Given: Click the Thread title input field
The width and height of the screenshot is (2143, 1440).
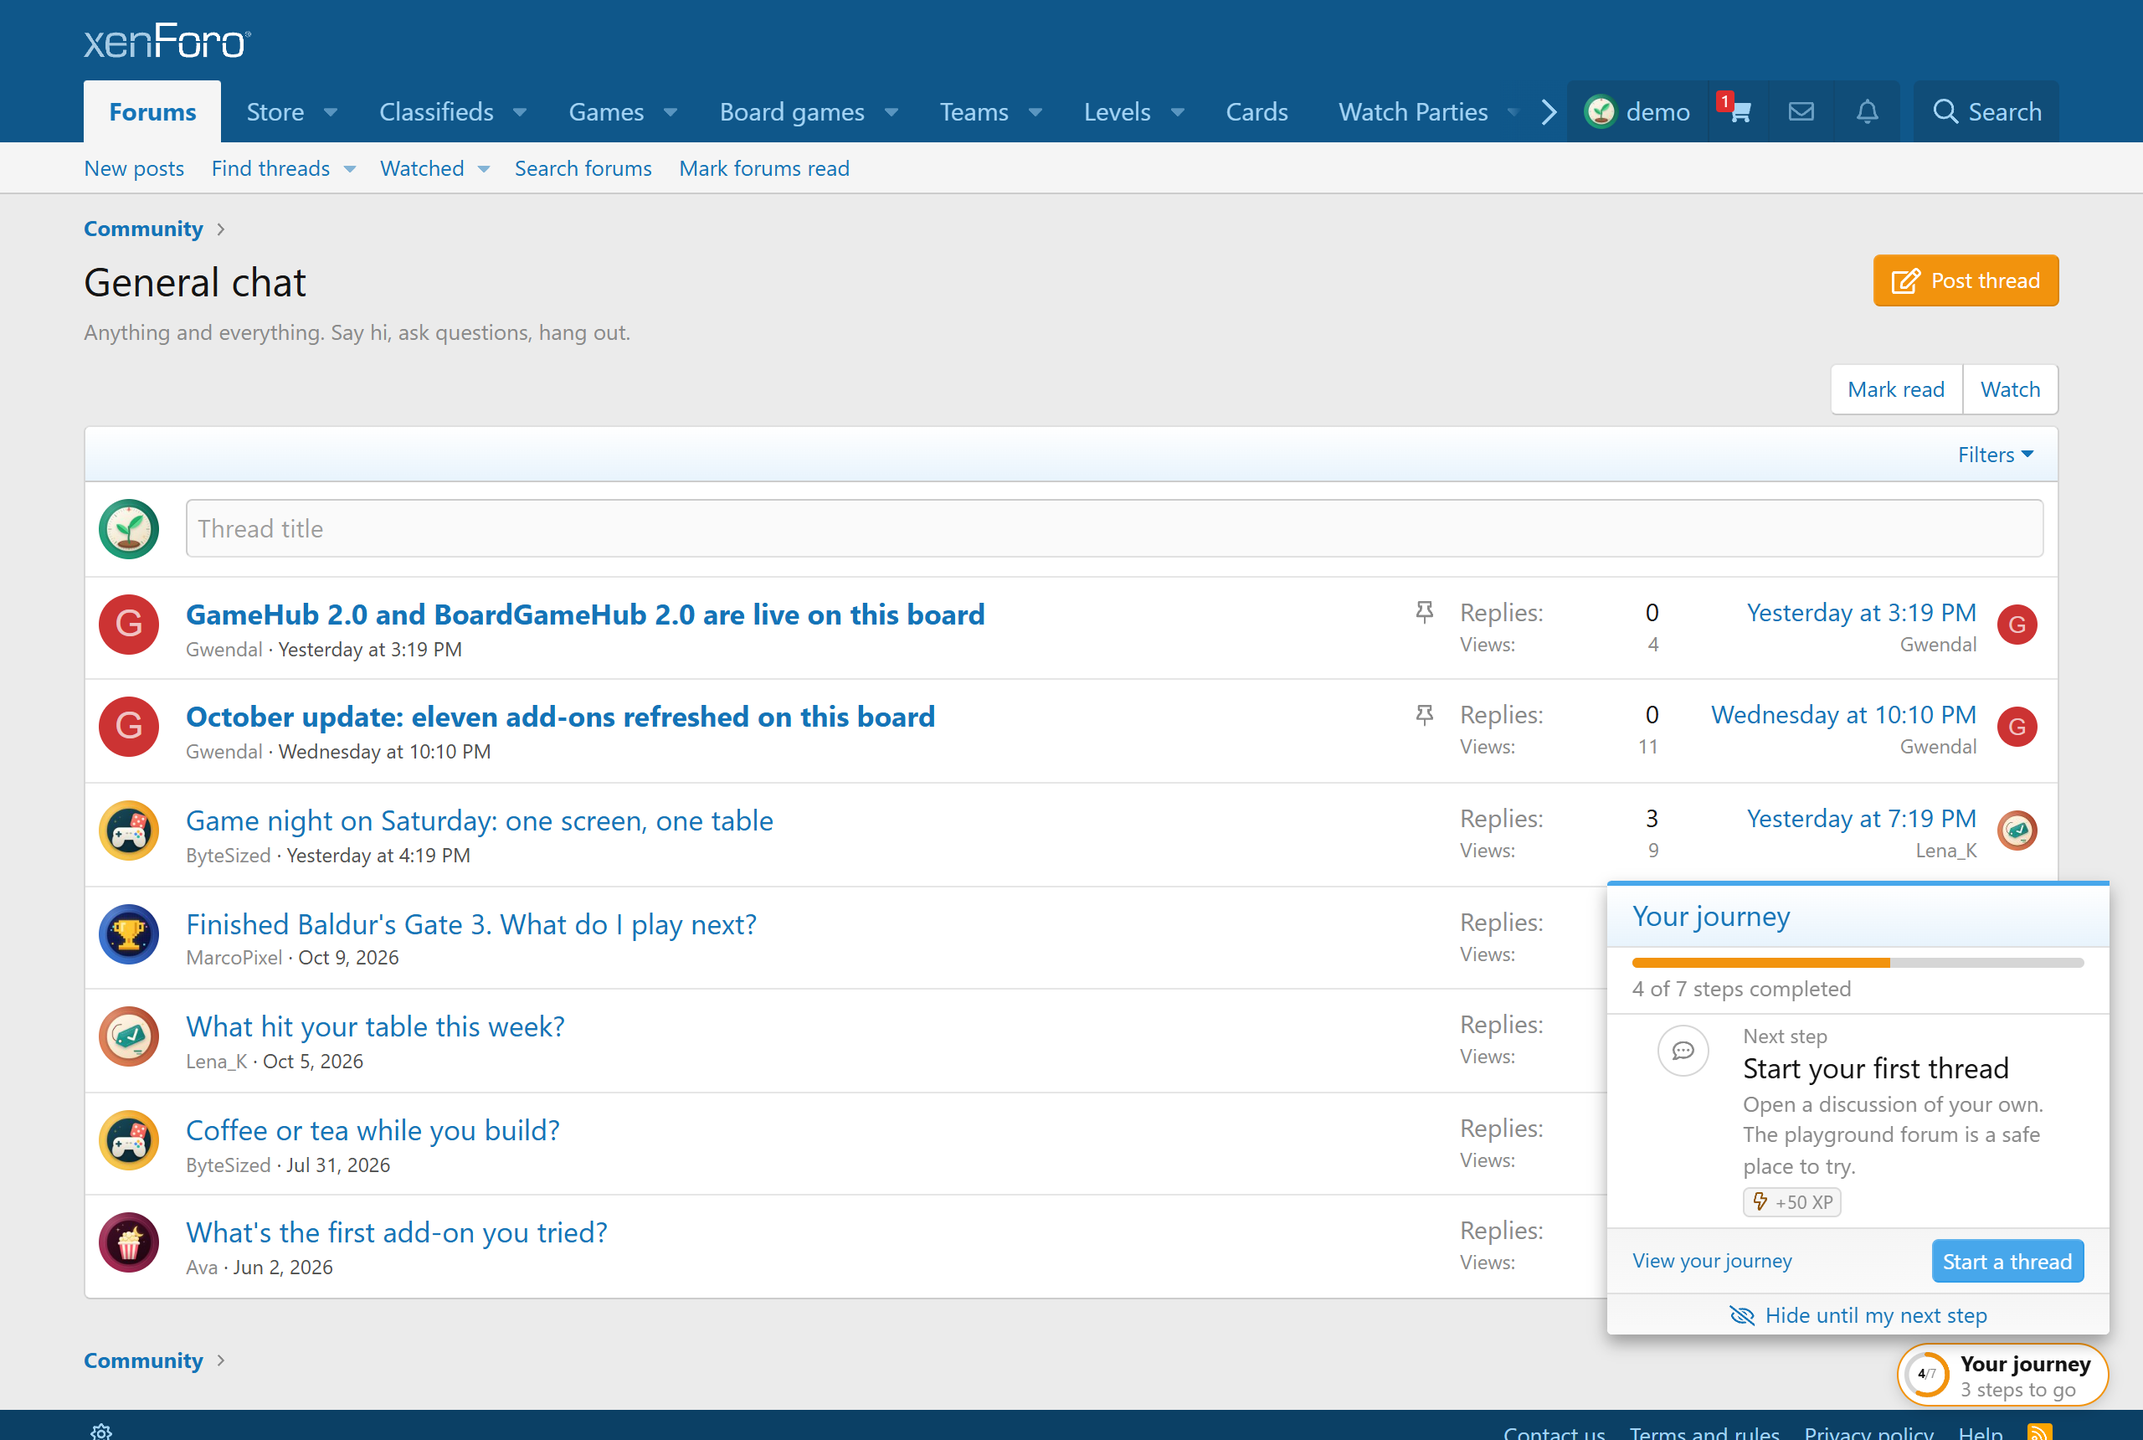Looking at the screenshot, I should click(1114, 529).
